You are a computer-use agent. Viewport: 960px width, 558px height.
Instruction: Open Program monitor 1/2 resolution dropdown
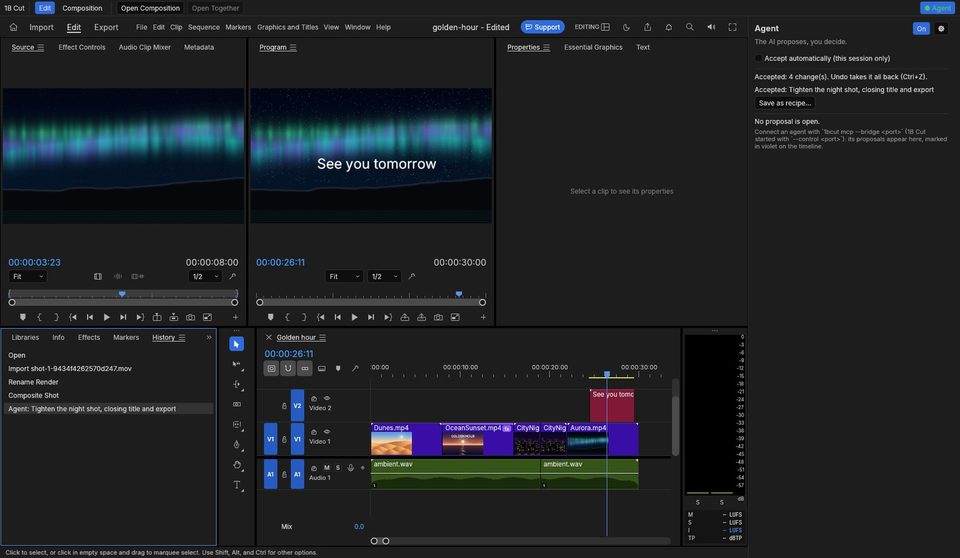(x=384, y=276)
